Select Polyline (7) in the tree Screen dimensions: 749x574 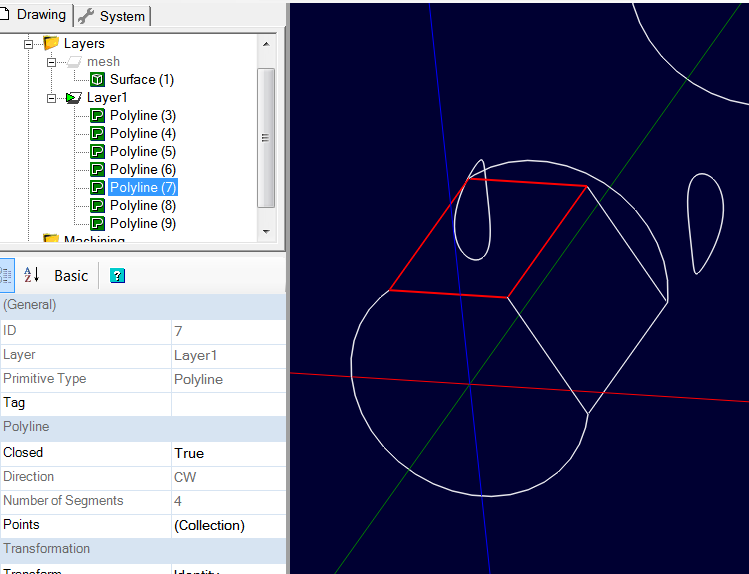(143, 187)
